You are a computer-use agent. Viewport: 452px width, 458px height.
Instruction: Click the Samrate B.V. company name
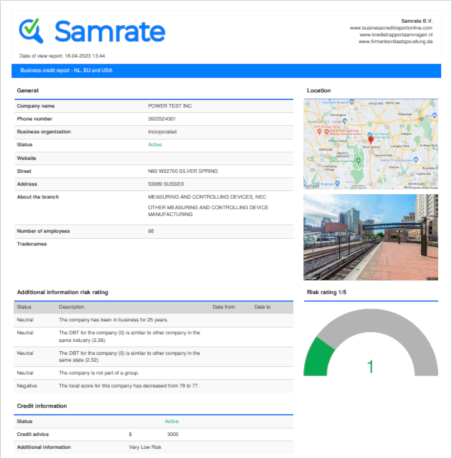[417, 21]
